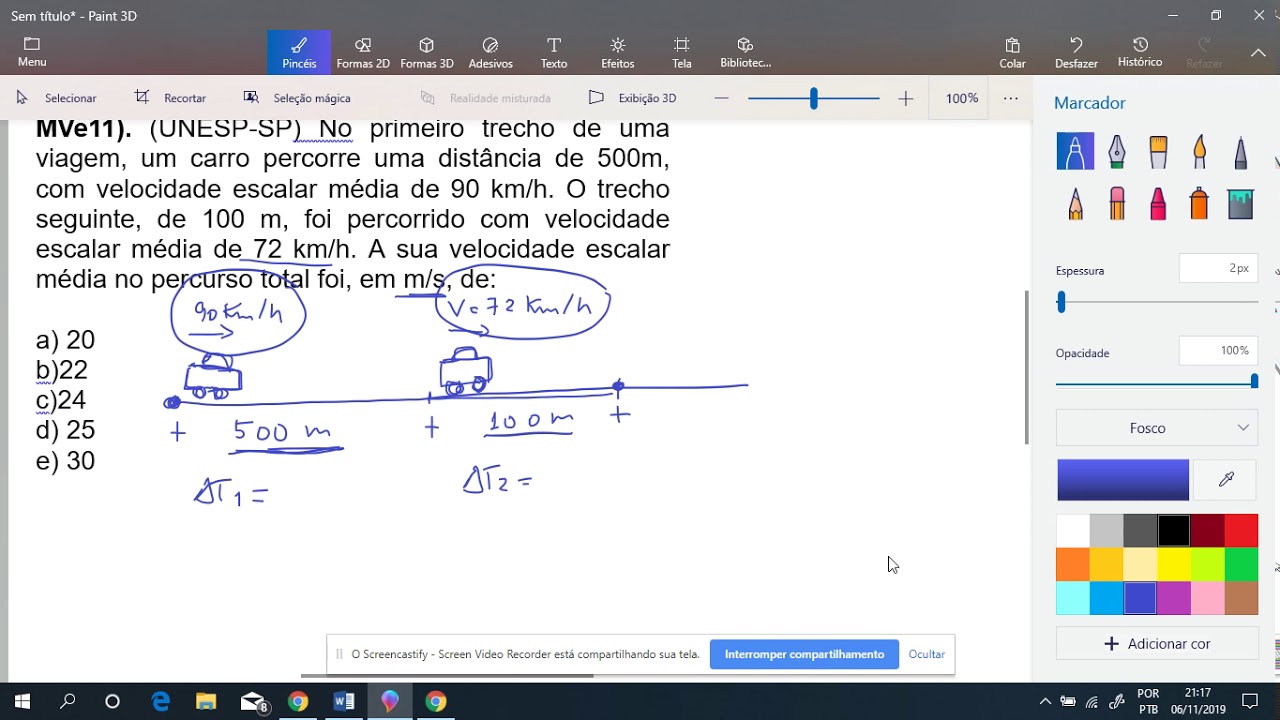Click the zoom out minus button
This screenshot has height=720, width=1280.
(x=721, y=98)
